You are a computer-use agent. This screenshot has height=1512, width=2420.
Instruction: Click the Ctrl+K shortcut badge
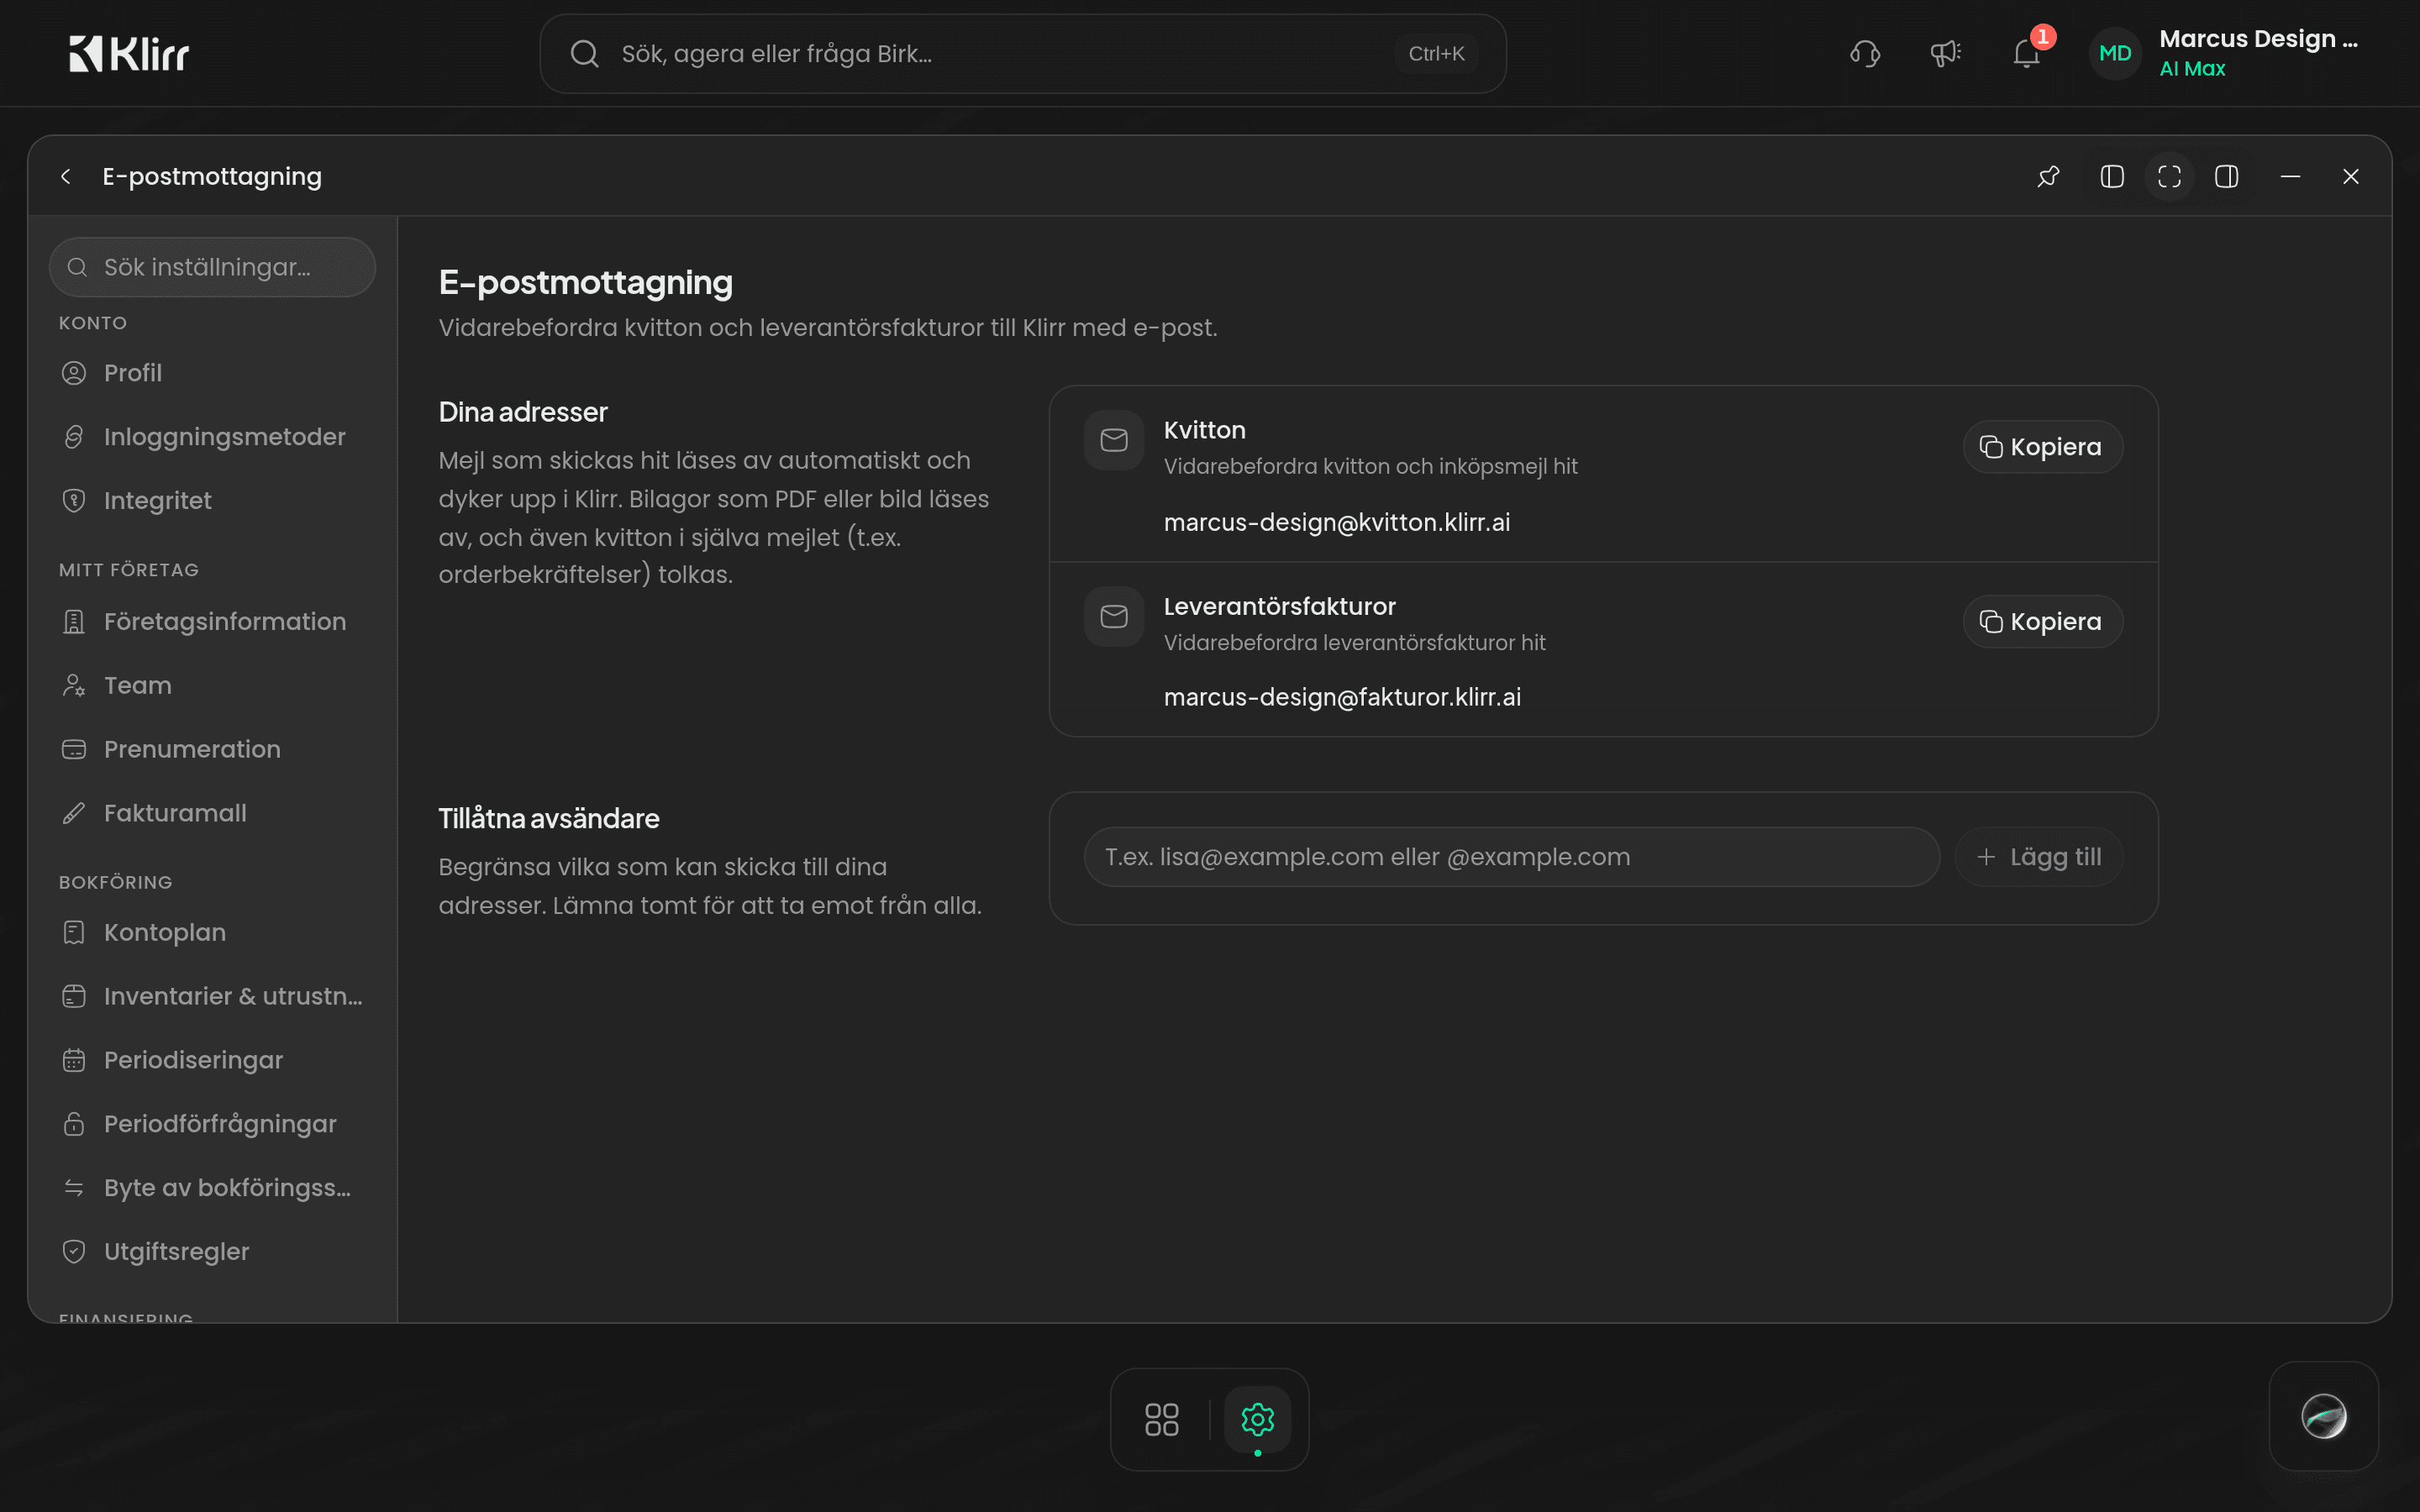1436,54
